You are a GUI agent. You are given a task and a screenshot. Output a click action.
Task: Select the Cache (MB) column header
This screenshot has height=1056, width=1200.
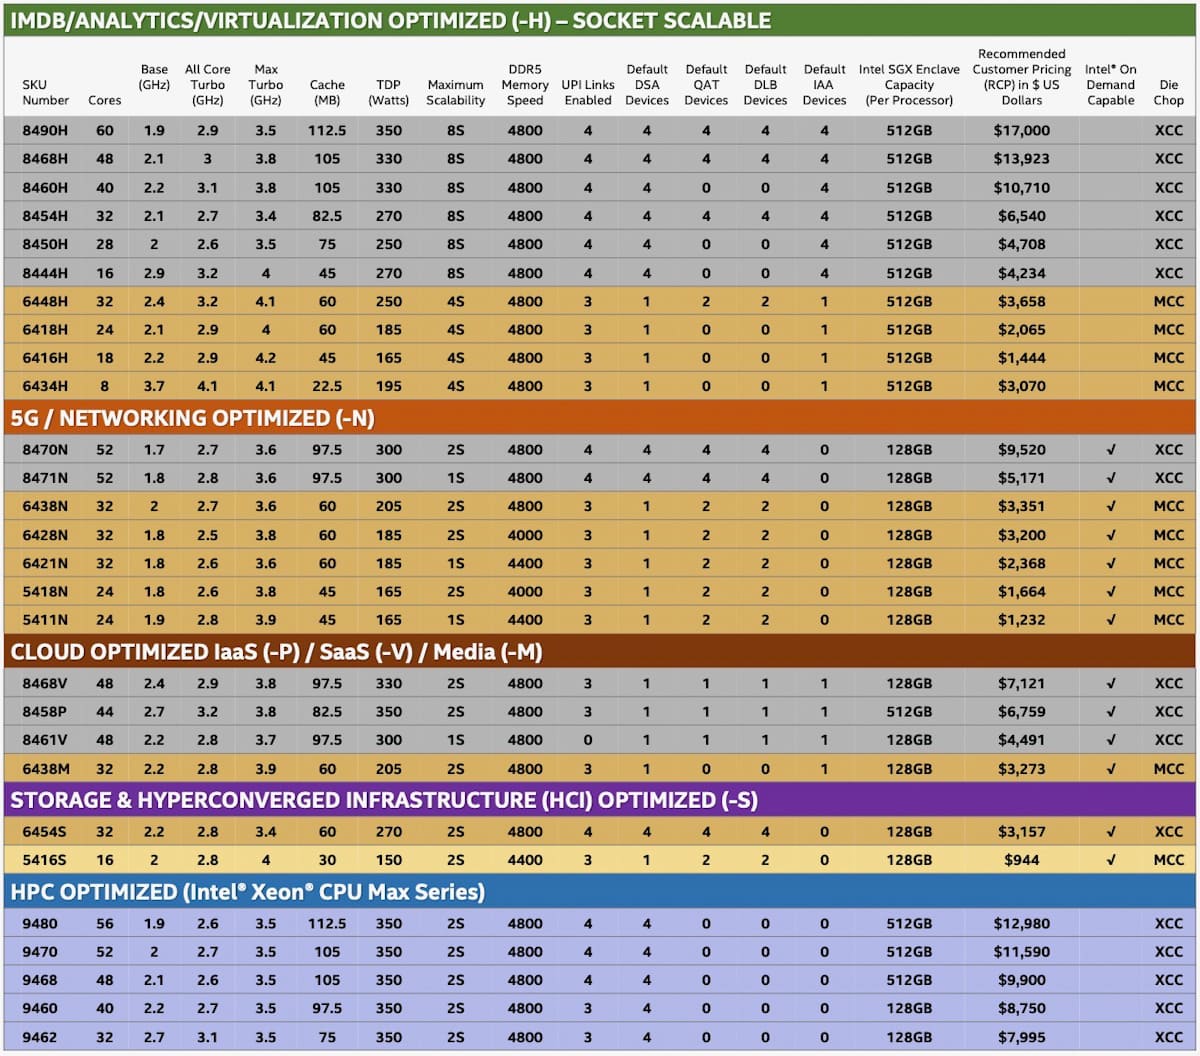tap(327, 93)
